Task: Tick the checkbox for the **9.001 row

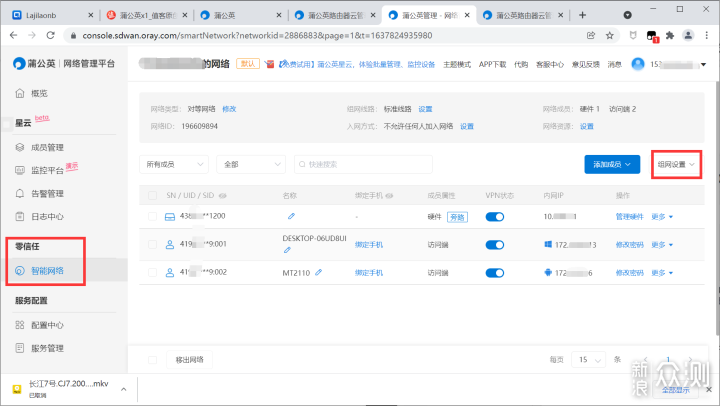Action: click(x=152, y=244)
